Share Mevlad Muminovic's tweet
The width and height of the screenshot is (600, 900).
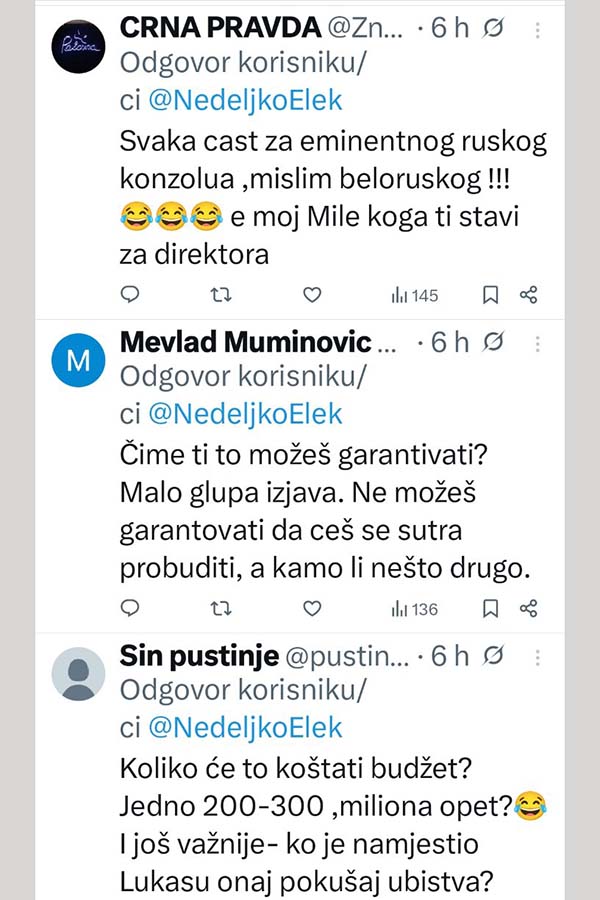point(529,608)
